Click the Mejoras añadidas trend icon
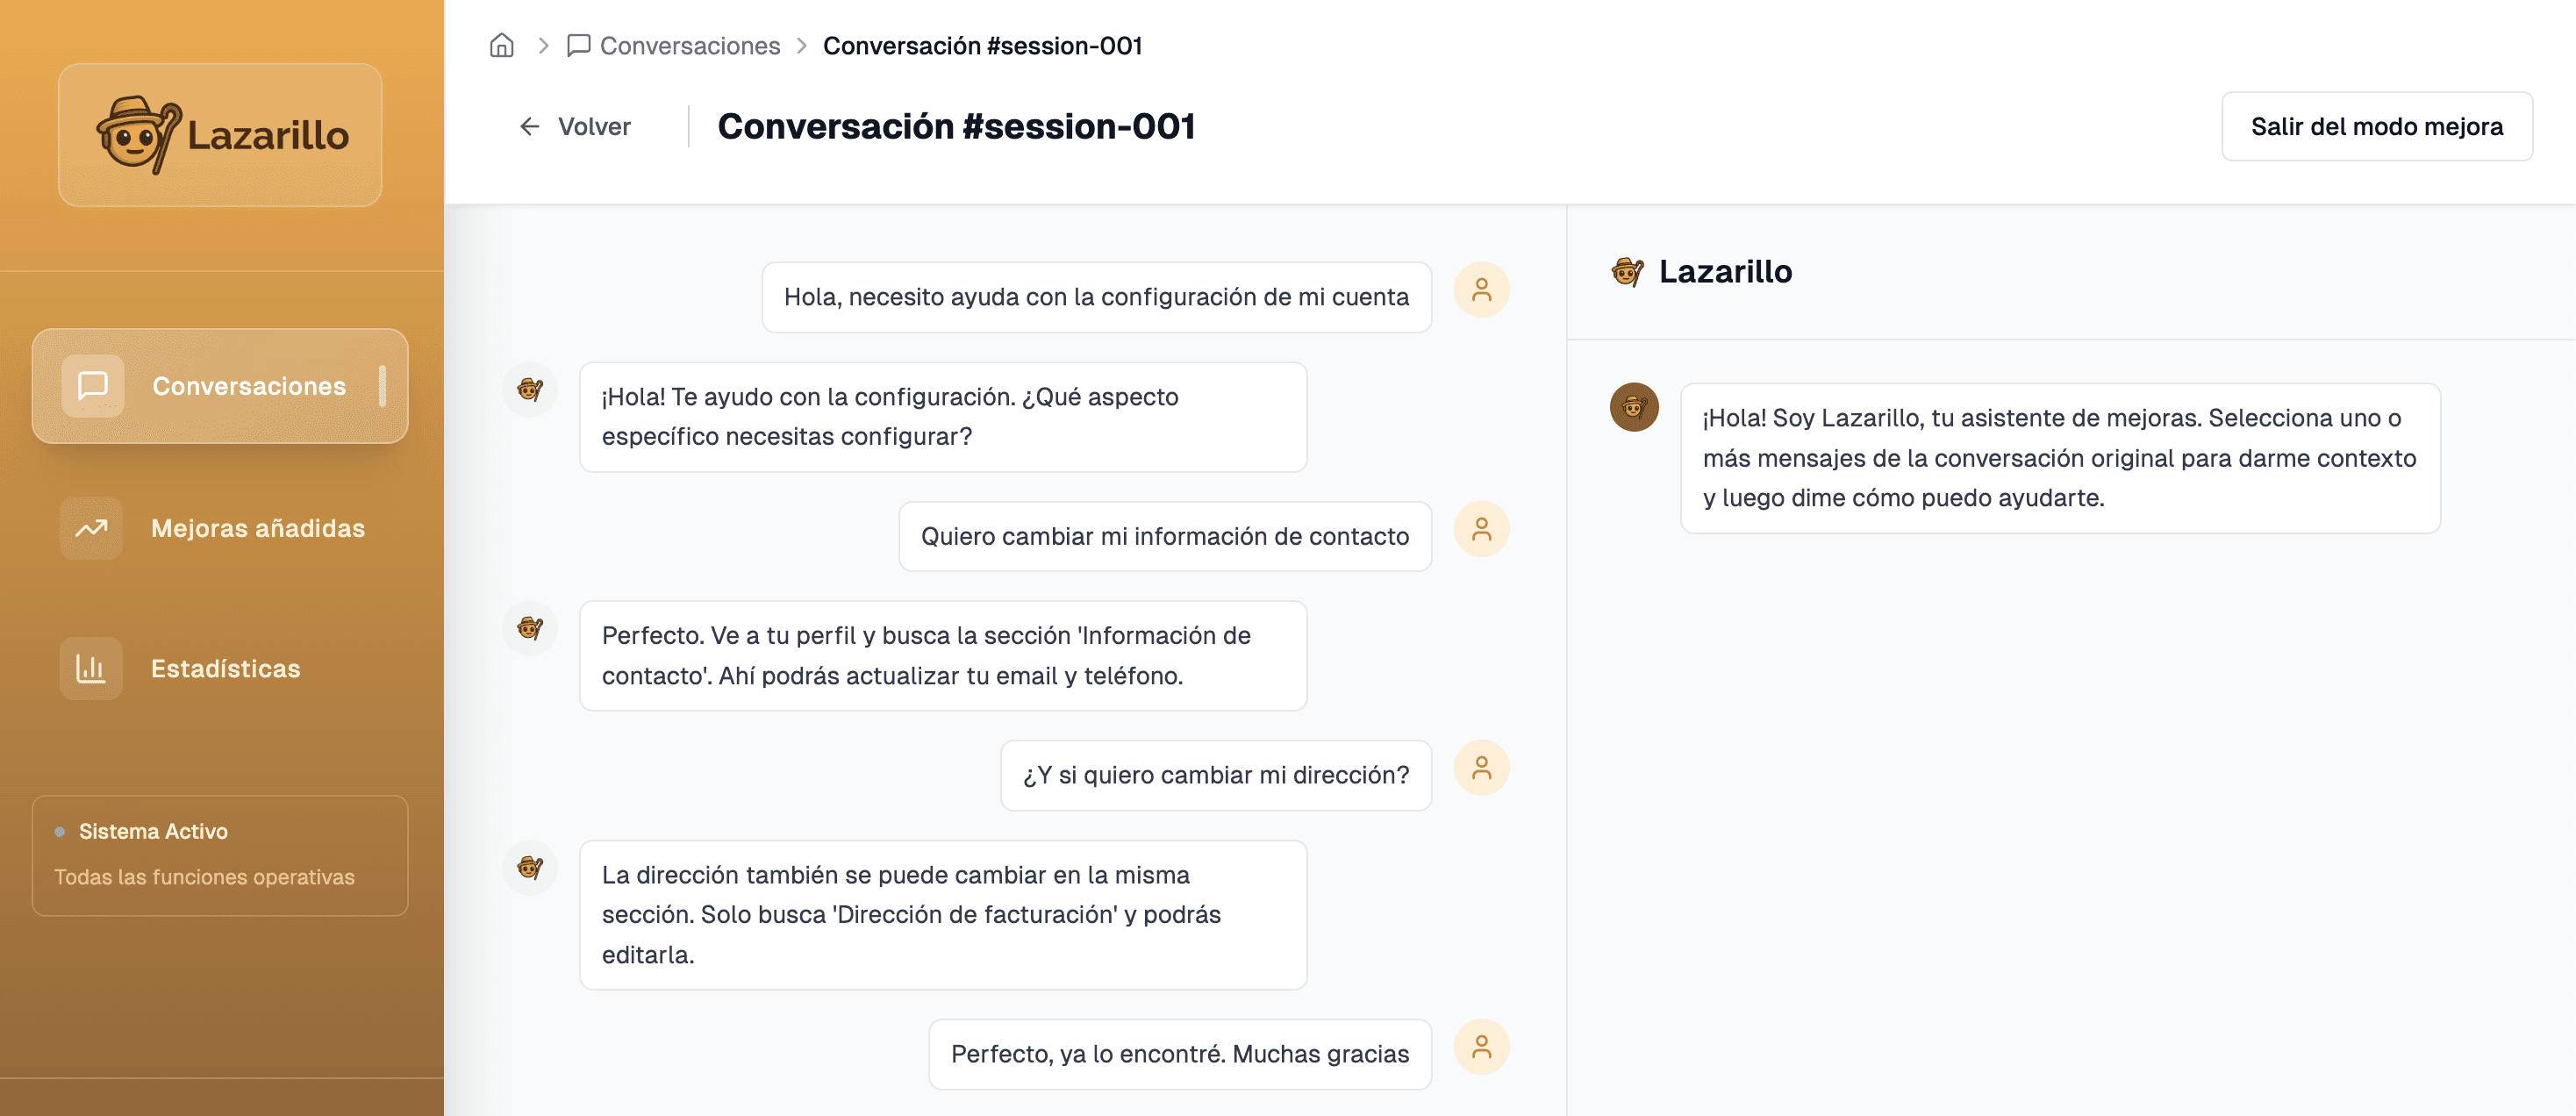Screen dimensions: 2576x1116 (x=90, y=528)
